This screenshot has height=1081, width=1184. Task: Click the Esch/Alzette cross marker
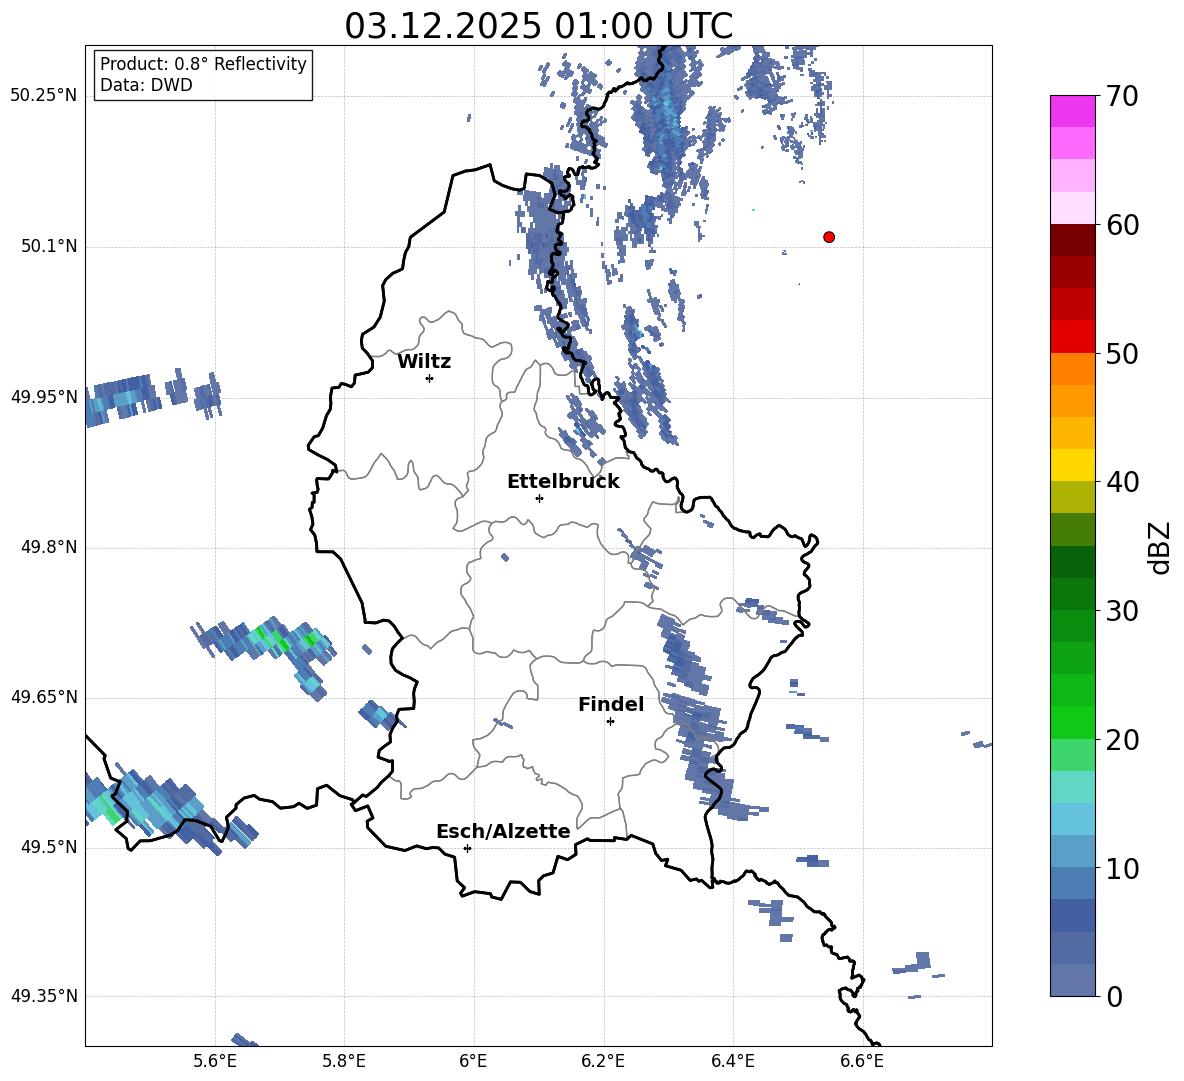point(467,848)
